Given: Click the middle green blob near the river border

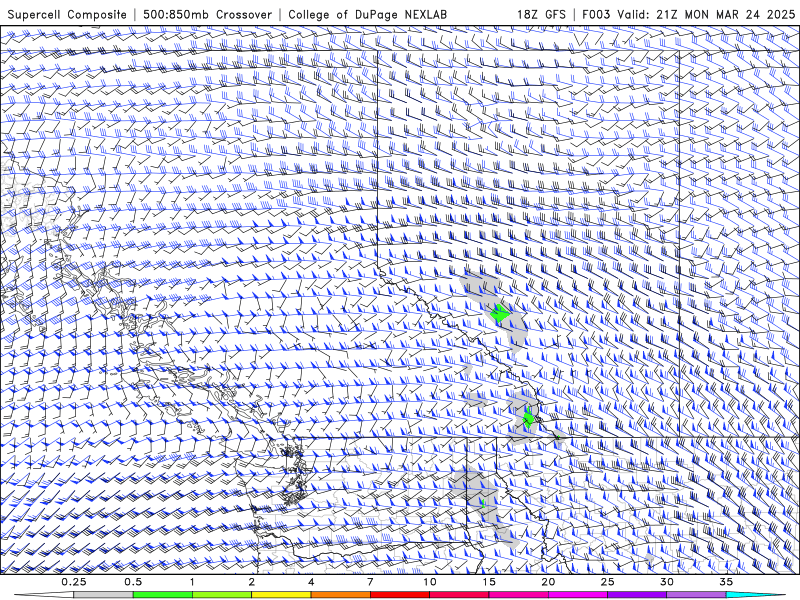Looking at the screenshot, I should (x=529, y=419).
